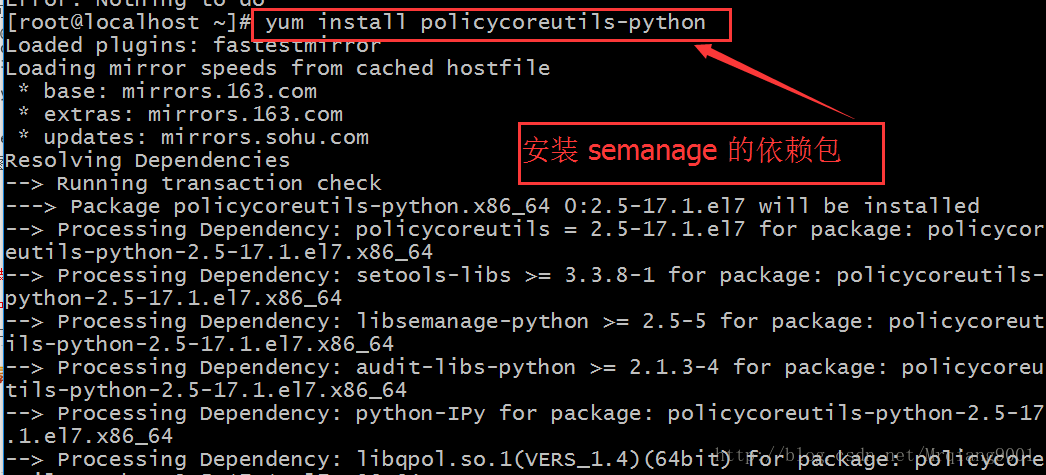Click the base mirrors.163.com hostname
Image resolution: width=1046 pixels, height=475 pixels.
pyautogui.click(x=219, y=92)
